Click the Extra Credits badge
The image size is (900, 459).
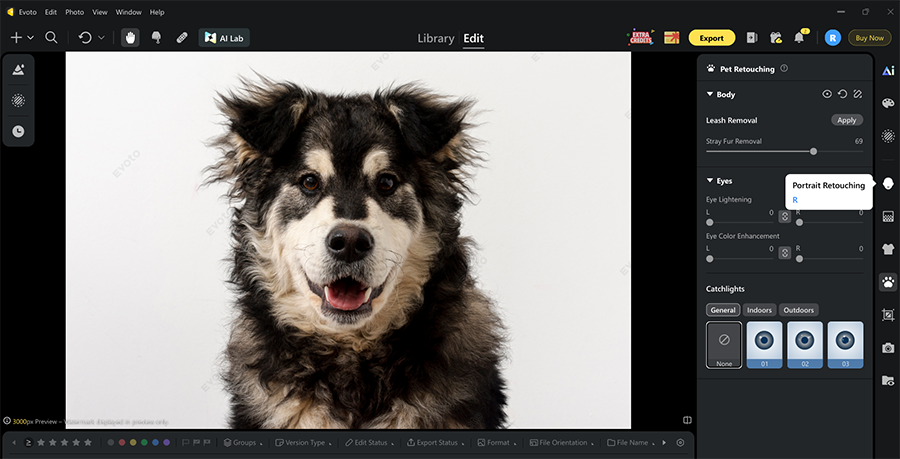pos(641,37)
